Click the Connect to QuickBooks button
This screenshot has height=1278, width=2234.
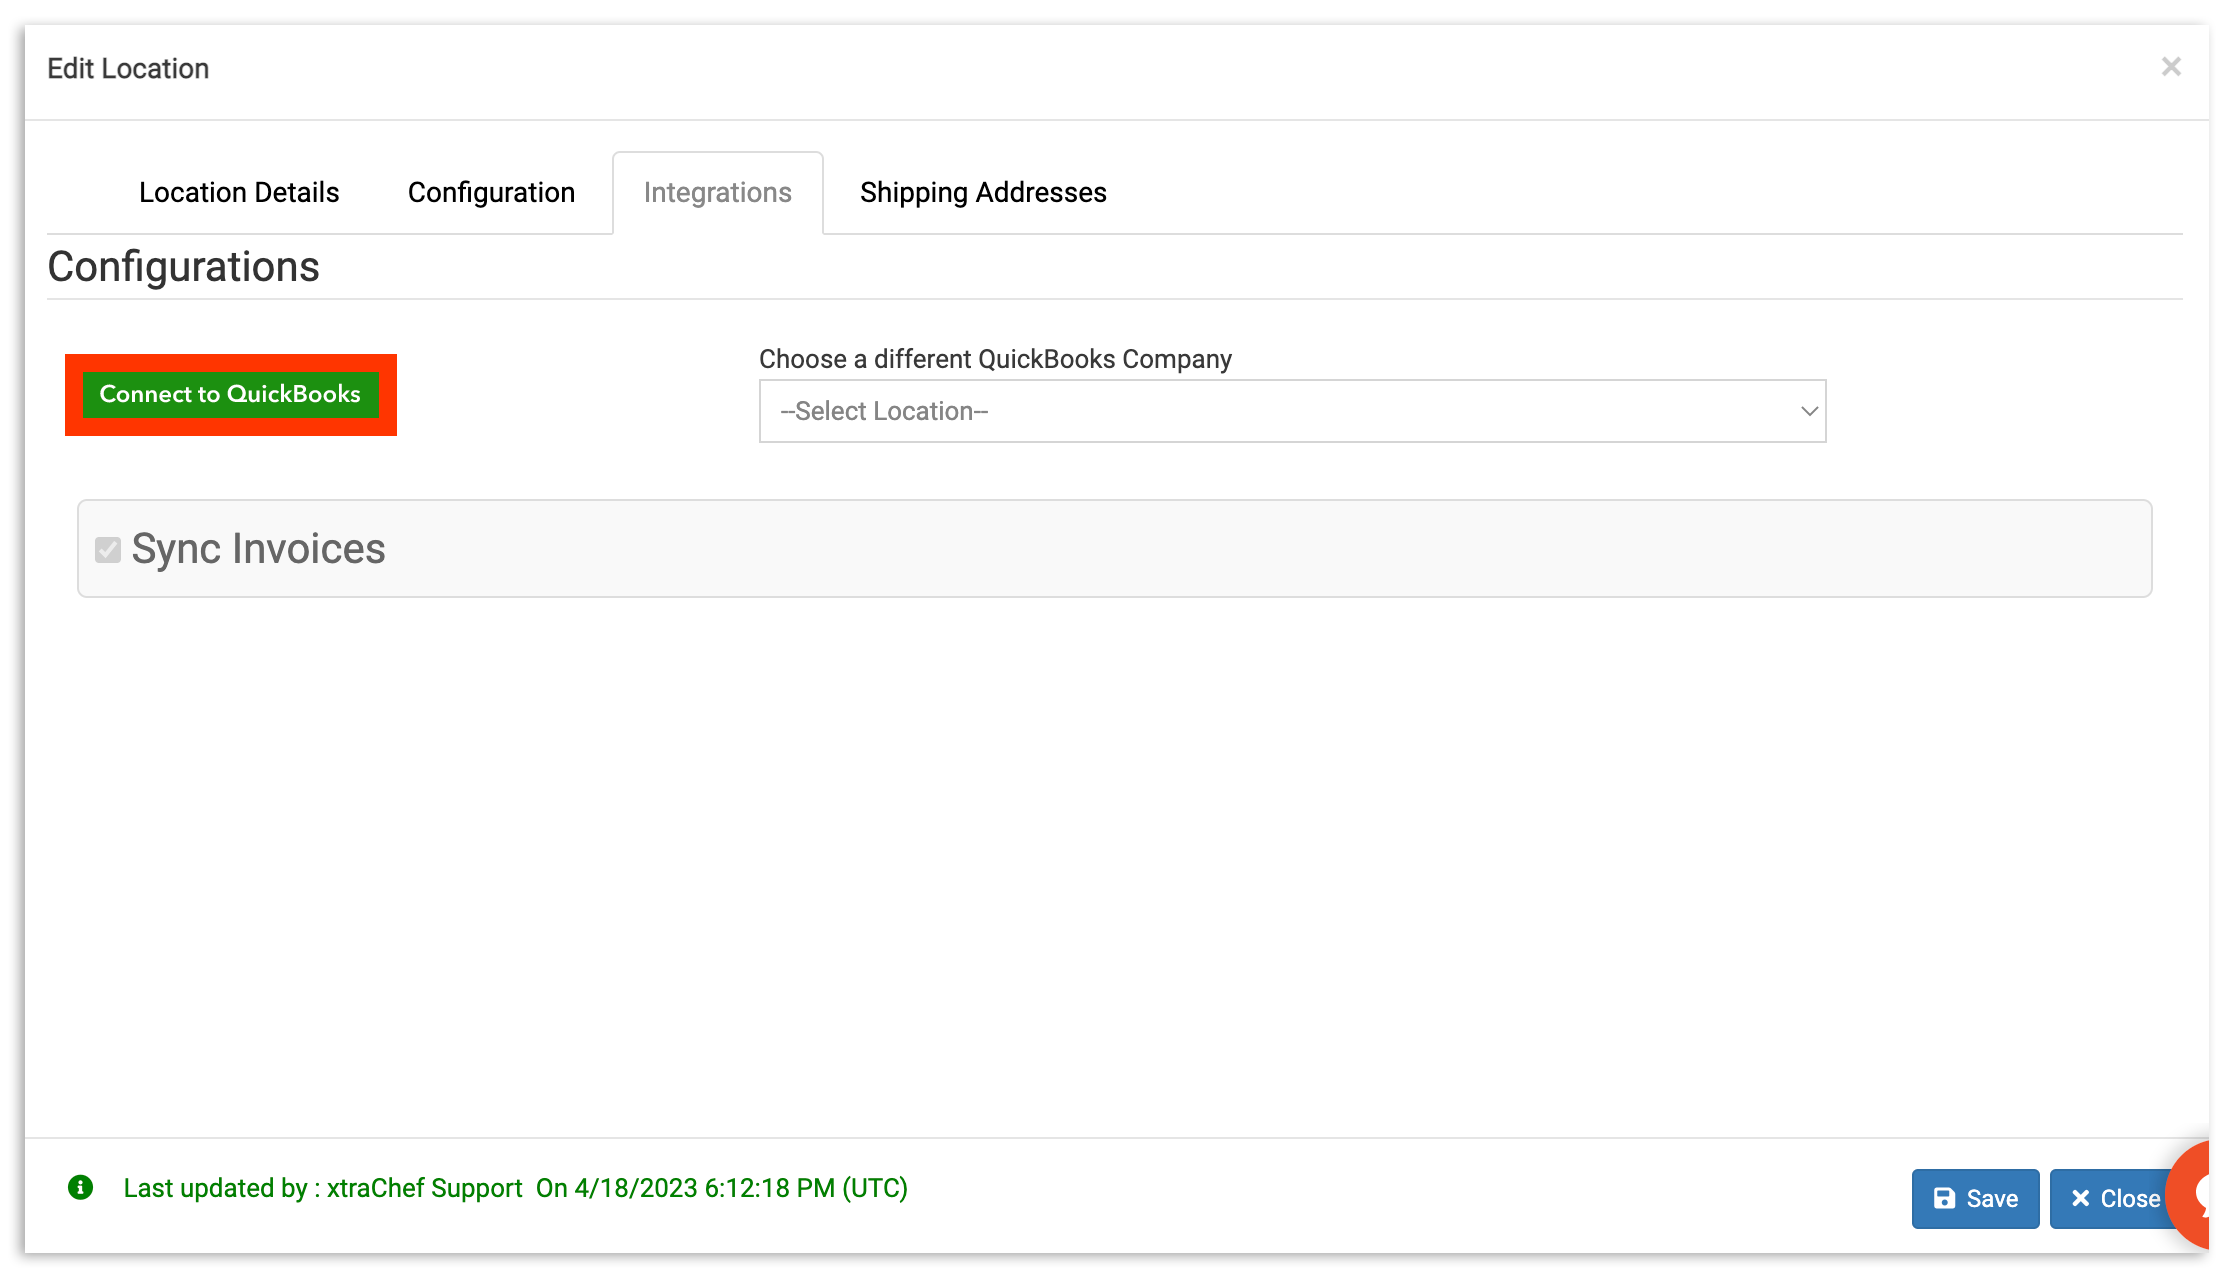point(230,394)
